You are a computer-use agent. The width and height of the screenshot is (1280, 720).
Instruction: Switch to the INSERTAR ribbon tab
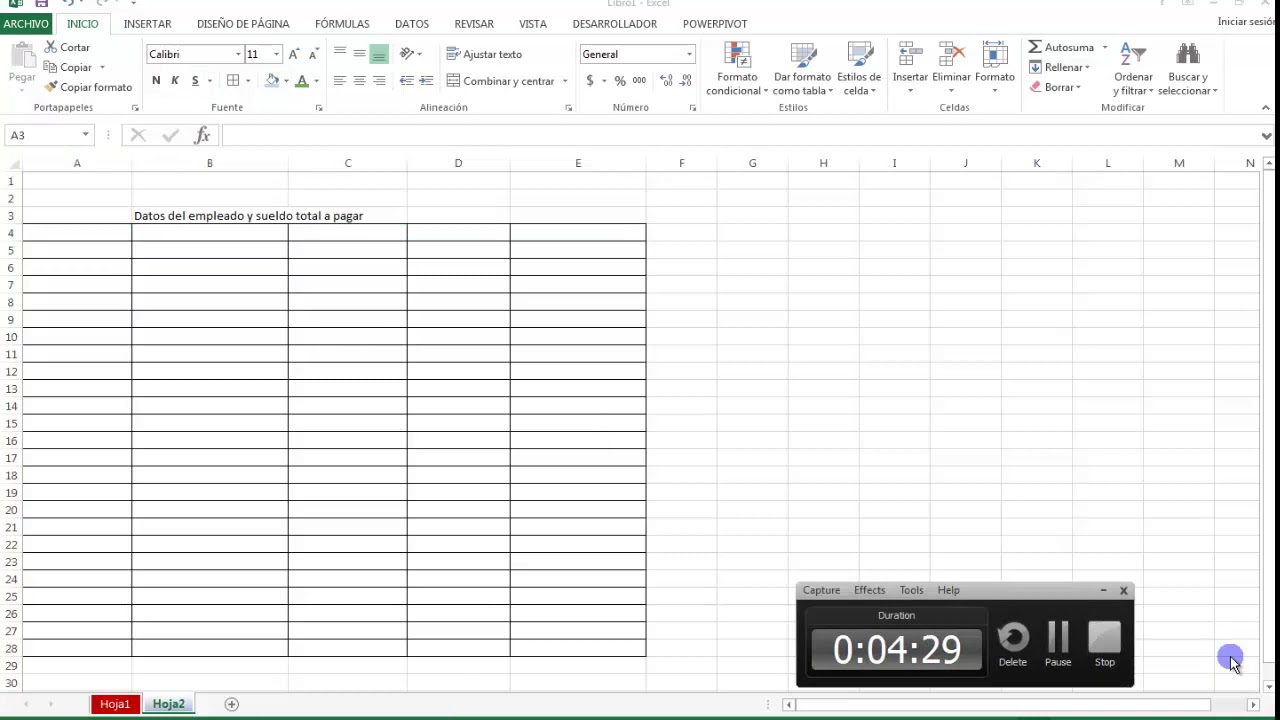point(147,24)
